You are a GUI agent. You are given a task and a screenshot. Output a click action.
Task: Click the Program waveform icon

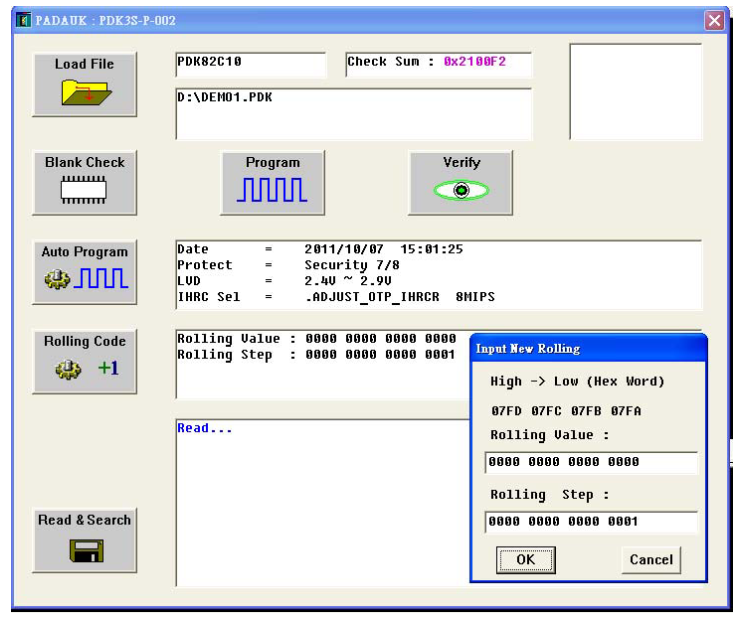[x=272, y=189]
